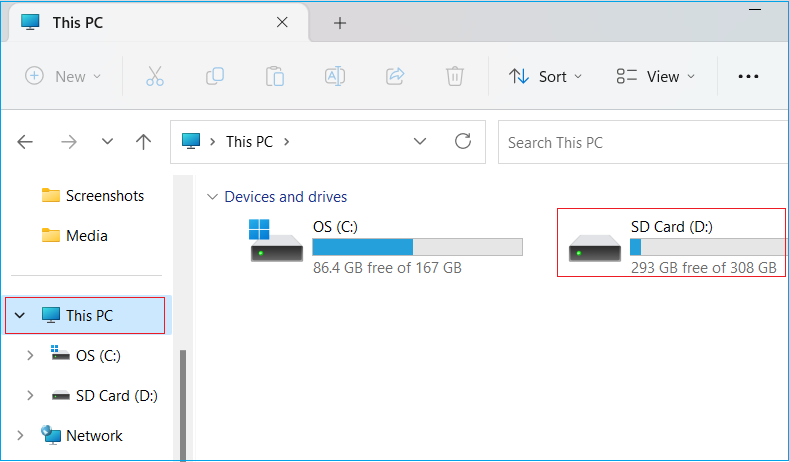Image resolution: width=789 pixels, height=462 pixels.
Task: Open a new tab with plus button
Action: coord(340,23)
